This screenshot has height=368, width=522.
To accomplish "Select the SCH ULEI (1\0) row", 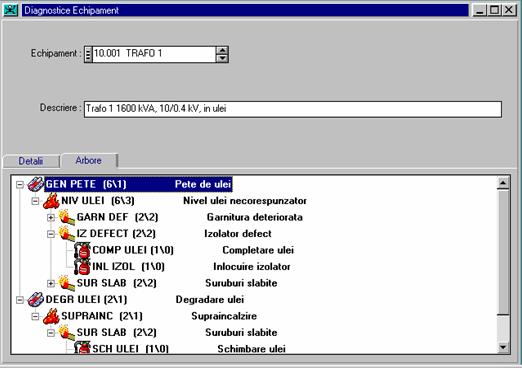I will click(189, 349).
